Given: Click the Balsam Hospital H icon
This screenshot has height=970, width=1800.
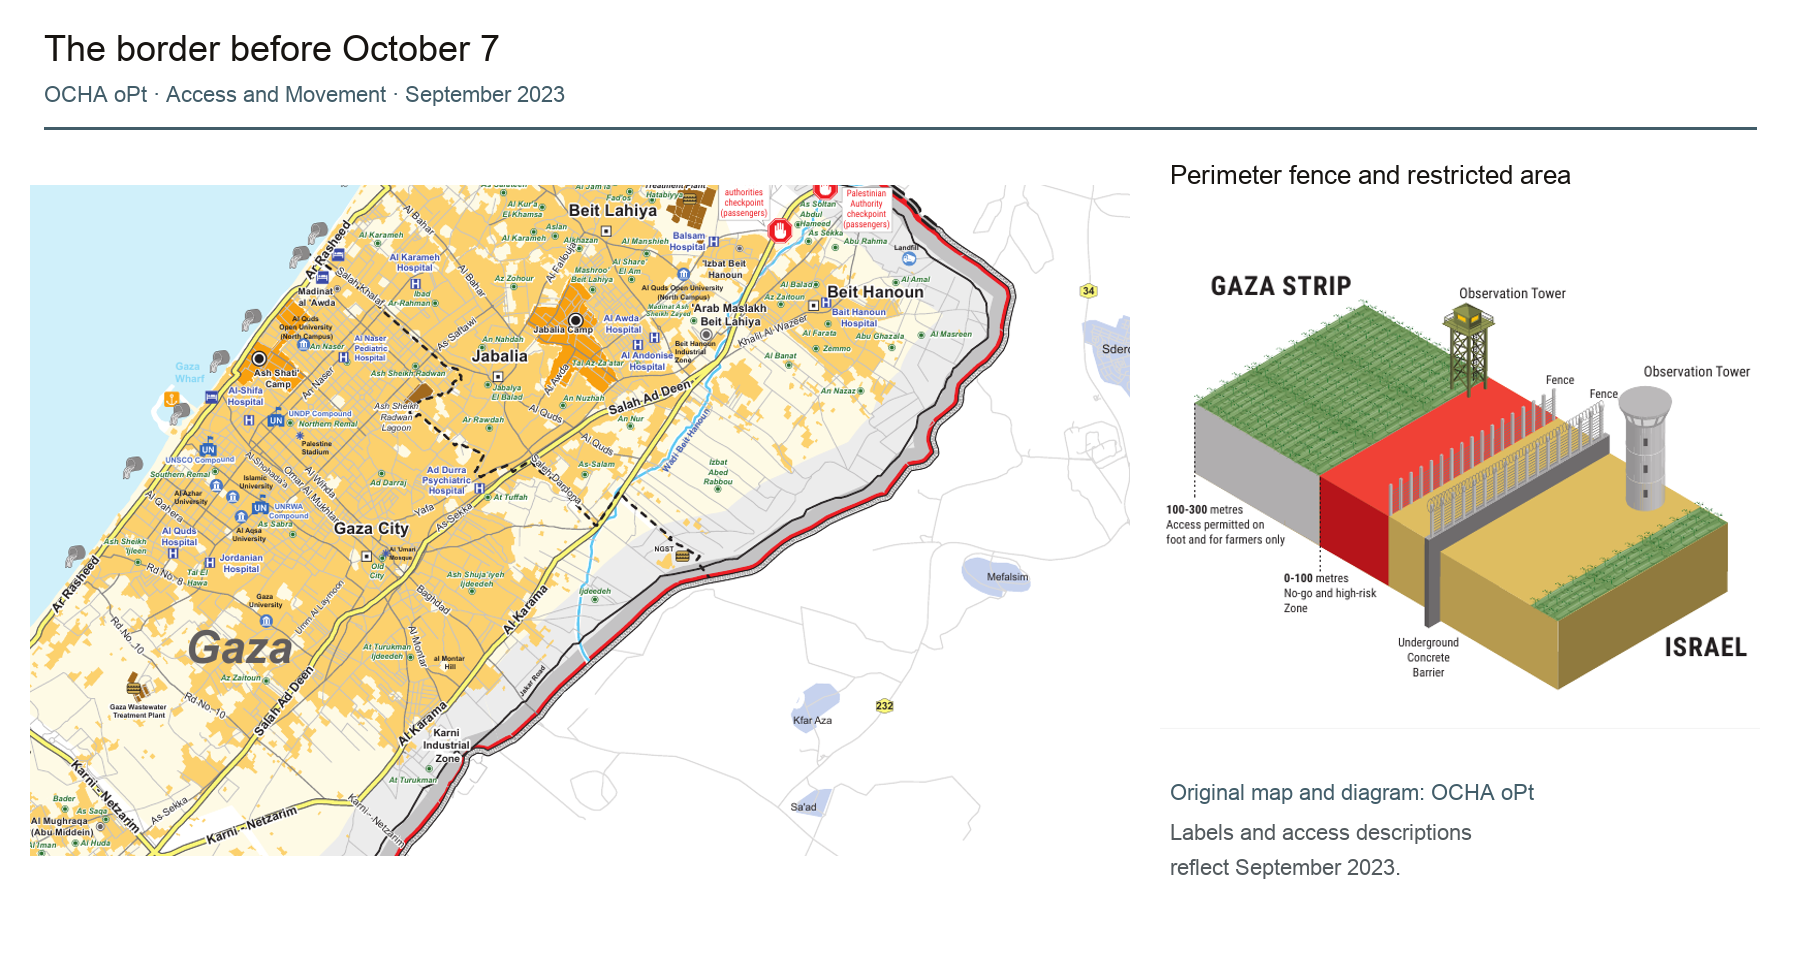Looking at the screenshot, I should 714,241.
